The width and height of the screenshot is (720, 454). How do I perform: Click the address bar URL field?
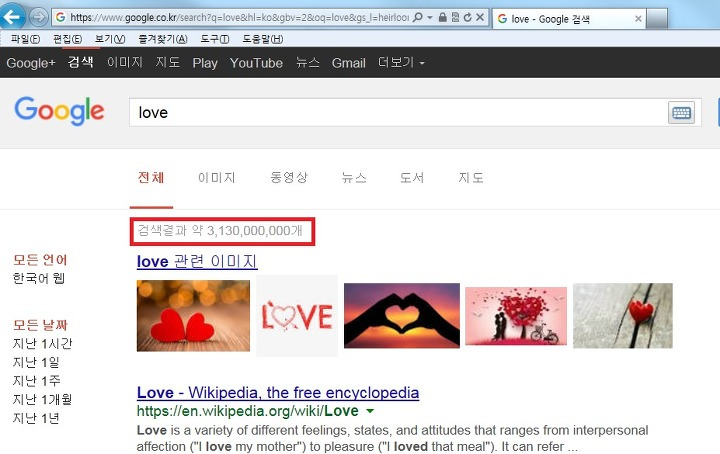[239, 17]
